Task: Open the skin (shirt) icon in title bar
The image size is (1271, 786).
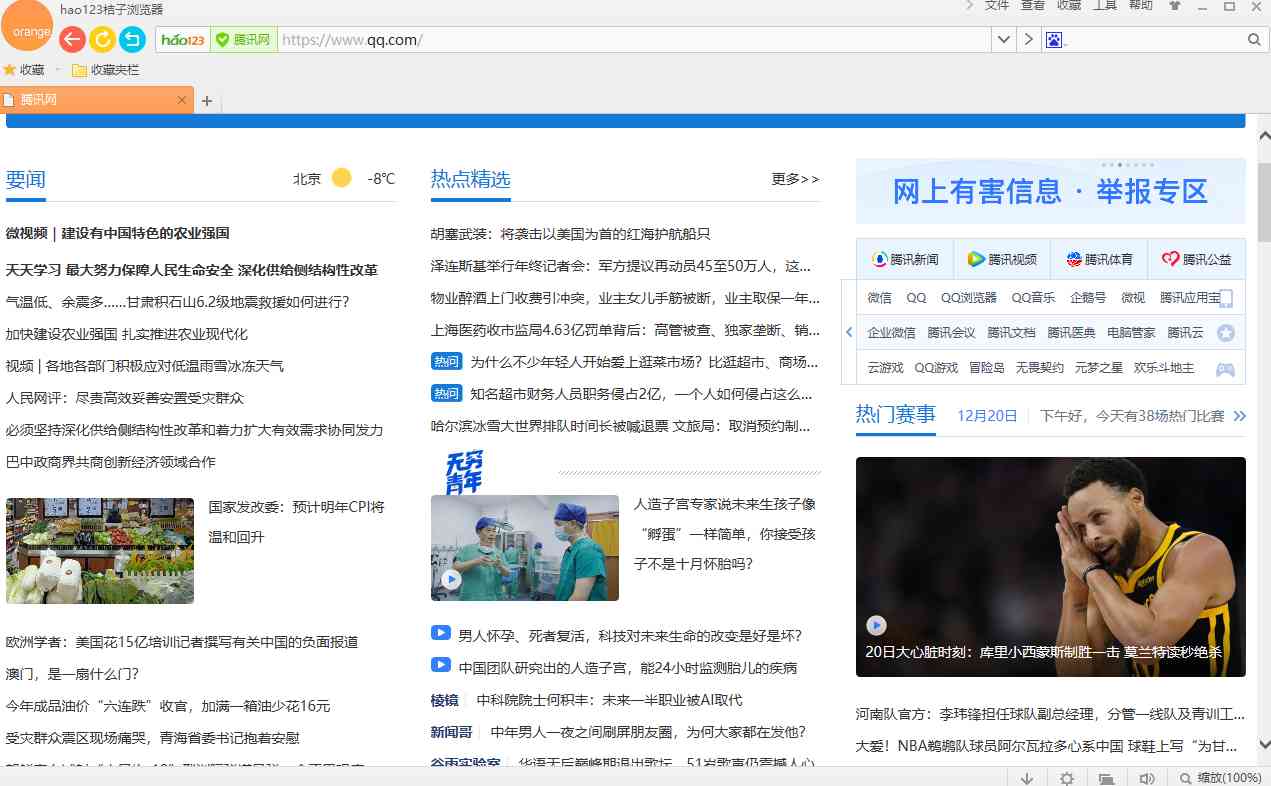Action: (1175, 6)
